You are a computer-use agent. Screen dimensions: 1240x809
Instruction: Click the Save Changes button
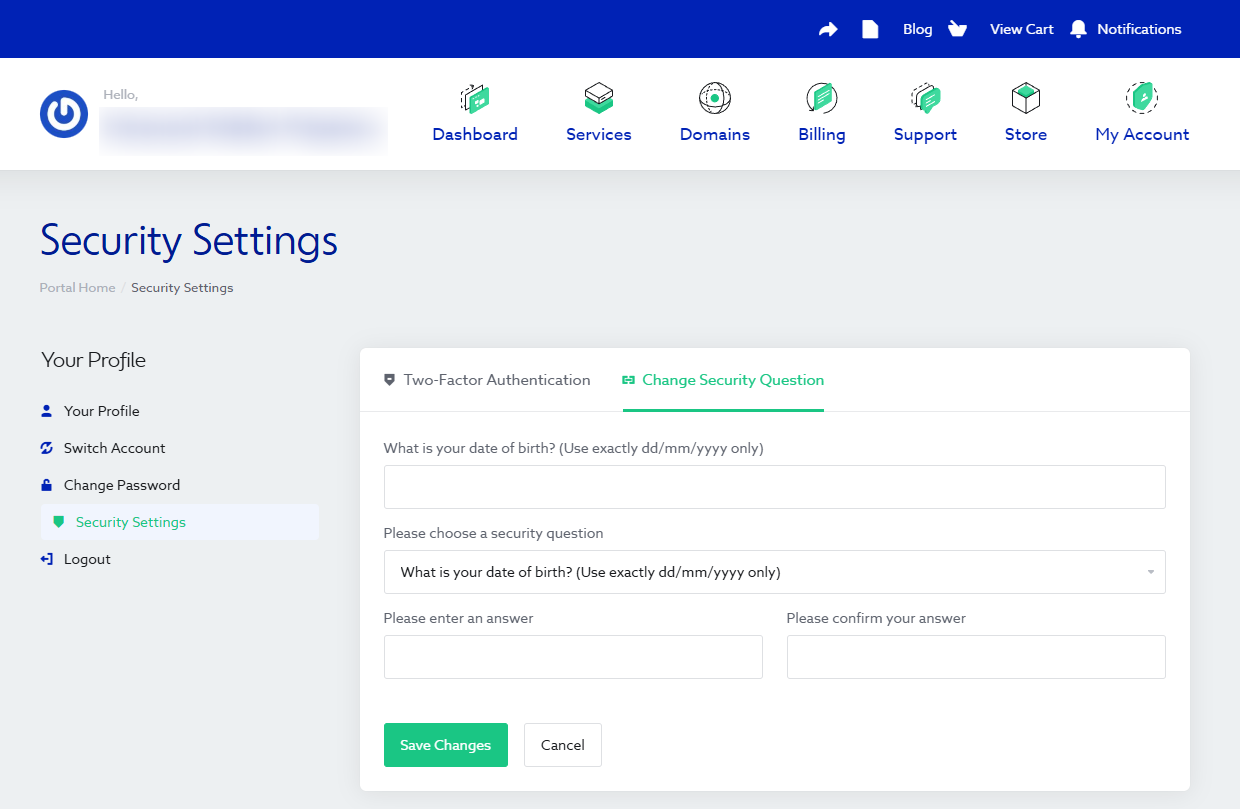(446, 745)
